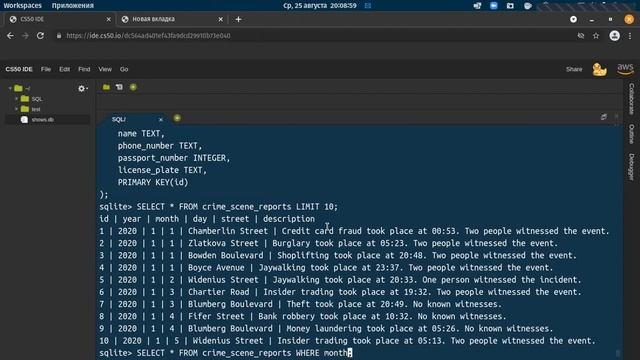Open system tray screenshot camera icon
This screenshot has height=360, width=640.
(510, 6)
